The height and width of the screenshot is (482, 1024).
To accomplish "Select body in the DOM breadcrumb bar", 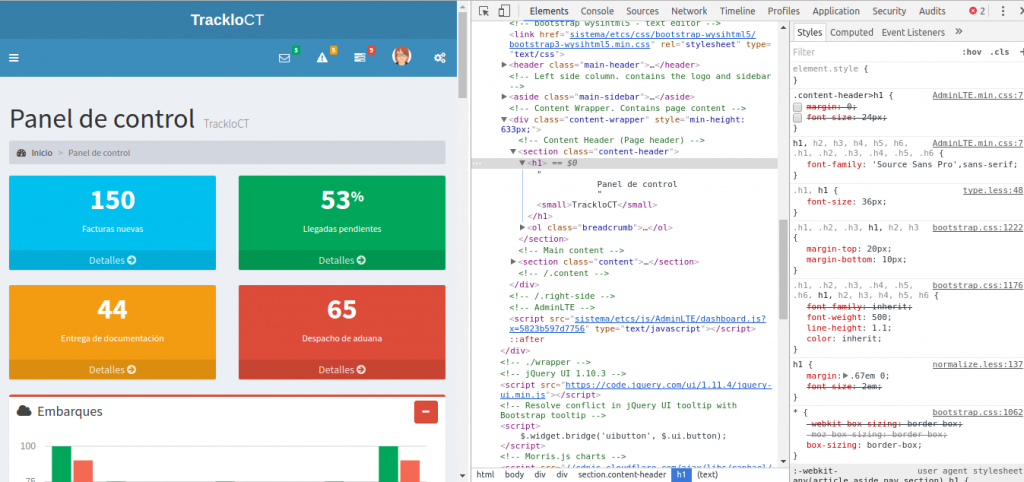I will 515,475.
